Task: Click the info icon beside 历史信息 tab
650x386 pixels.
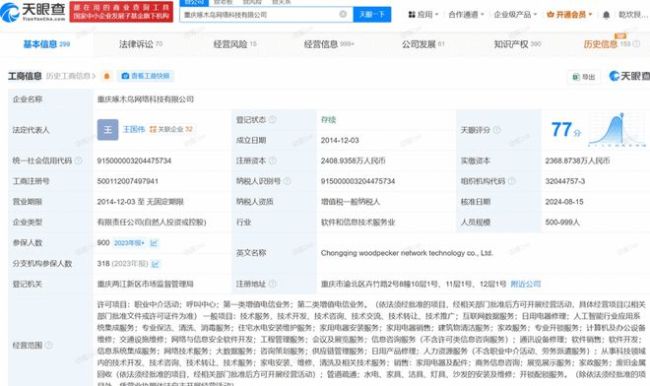Action: [636, 44]
